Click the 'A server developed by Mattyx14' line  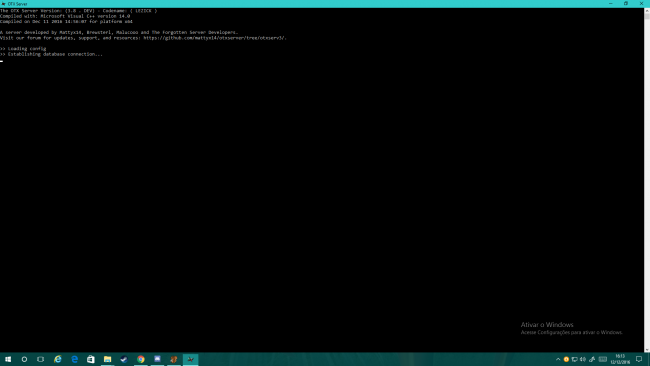[119, 32]
